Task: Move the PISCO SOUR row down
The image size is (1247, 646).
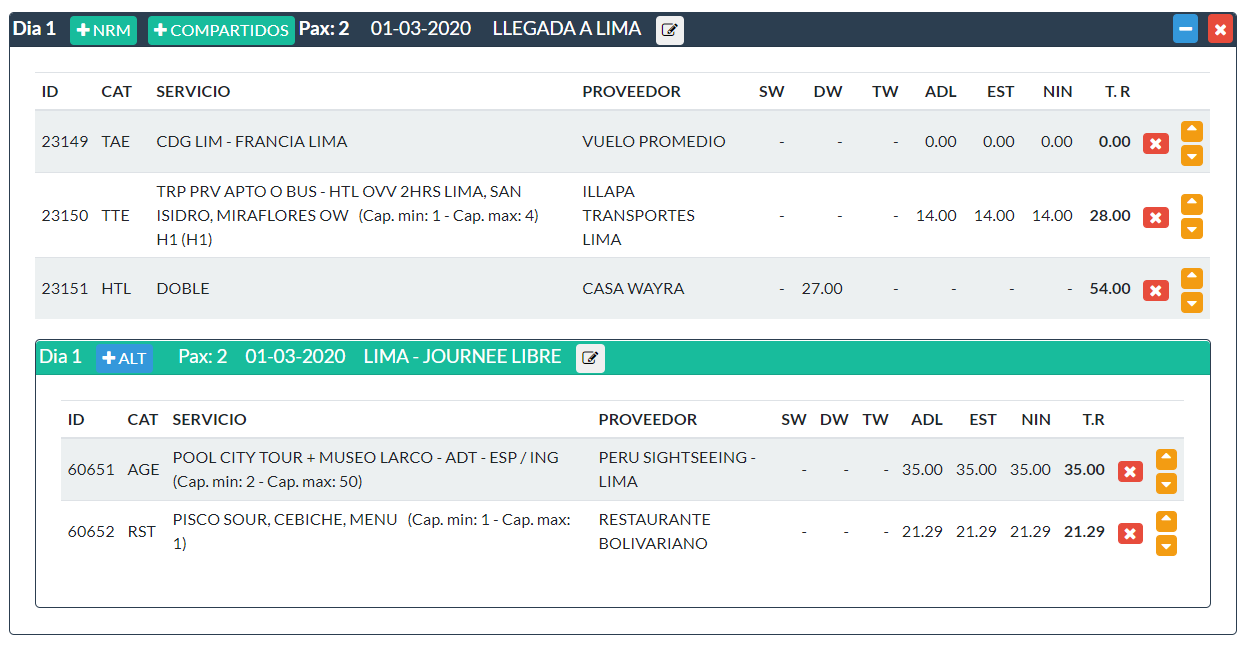Action: point(1166,545)
